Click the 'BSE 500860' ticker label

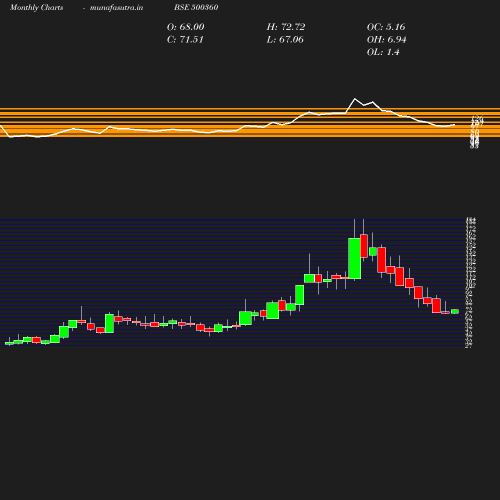tap(196, 7)
